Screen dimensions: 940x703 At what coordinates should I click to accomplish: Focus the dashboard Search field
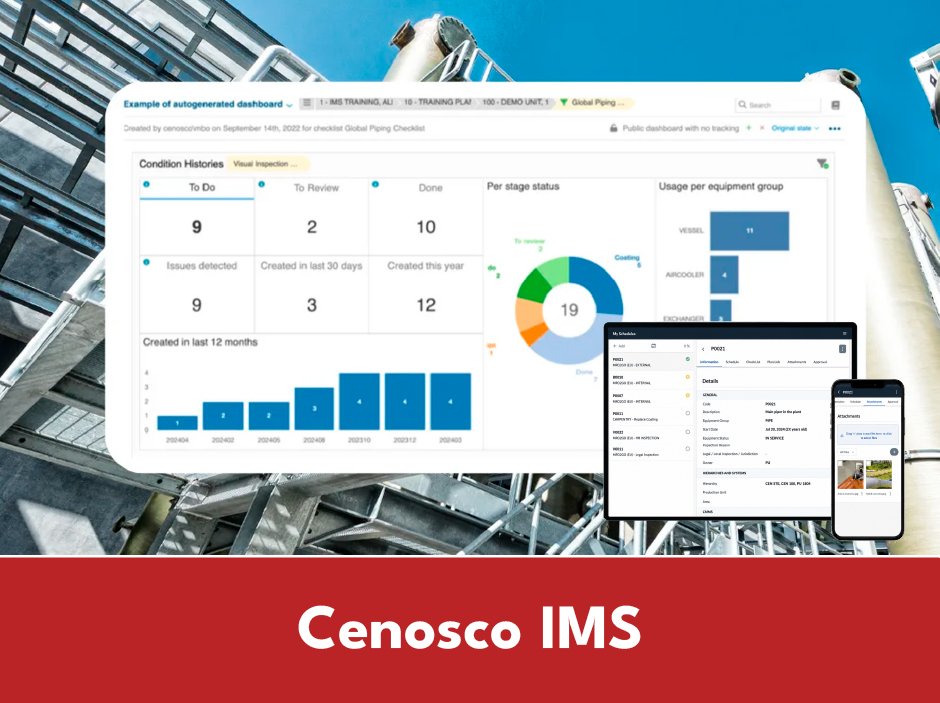[x=778, y=105]
